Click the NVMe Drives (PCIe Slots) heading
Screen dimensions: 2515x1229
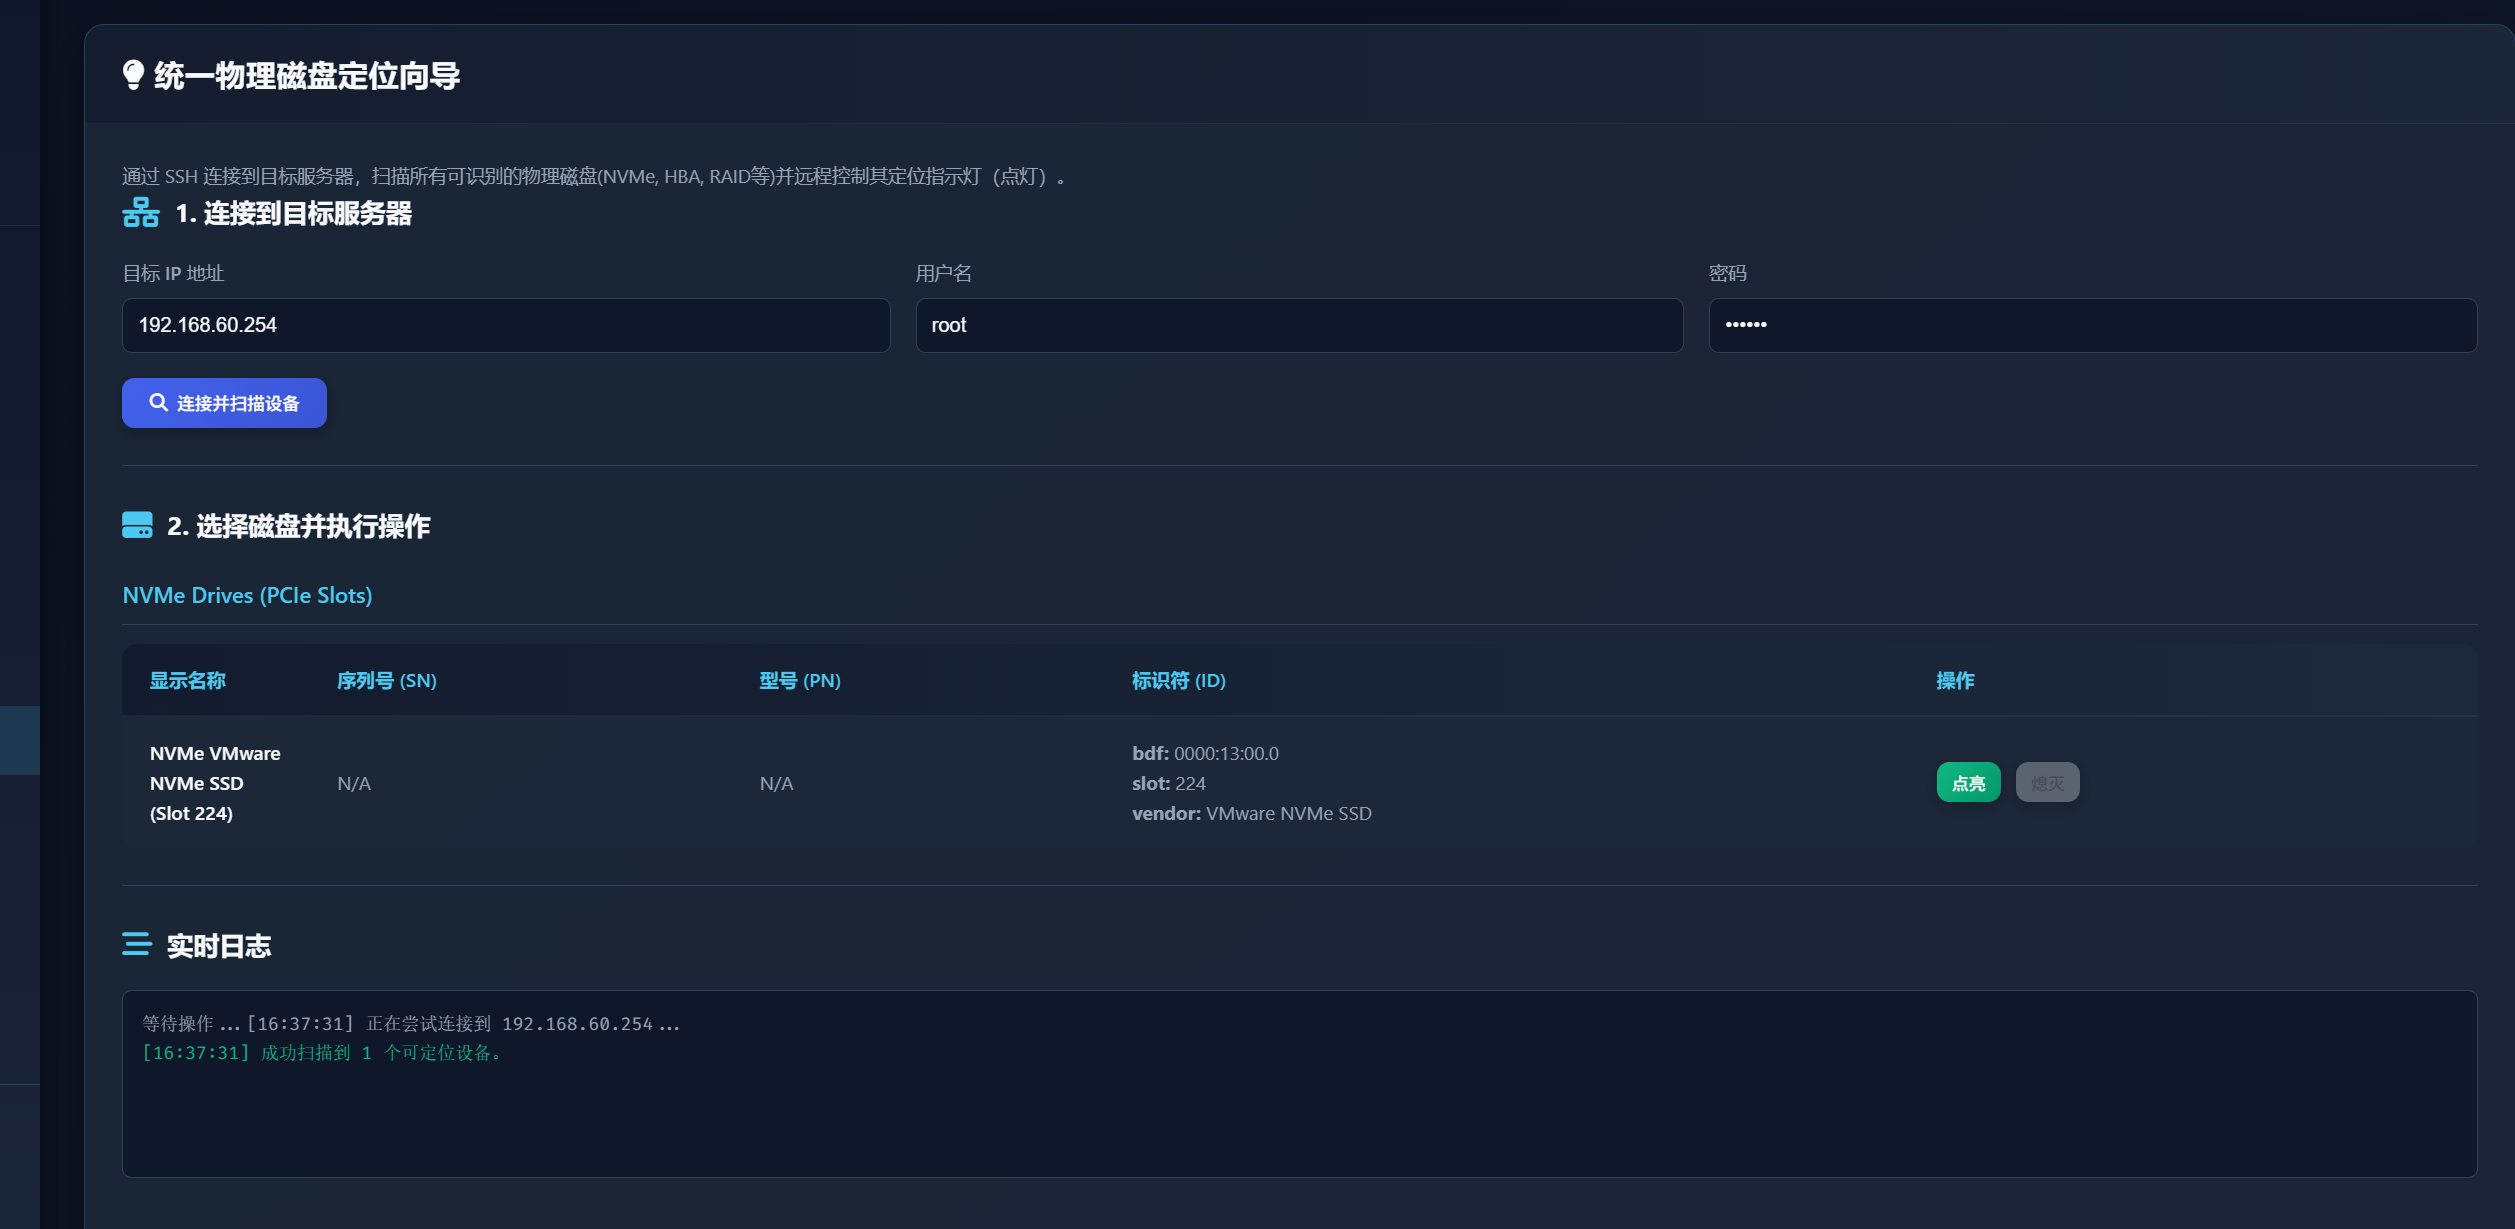(x=247, y=595)
